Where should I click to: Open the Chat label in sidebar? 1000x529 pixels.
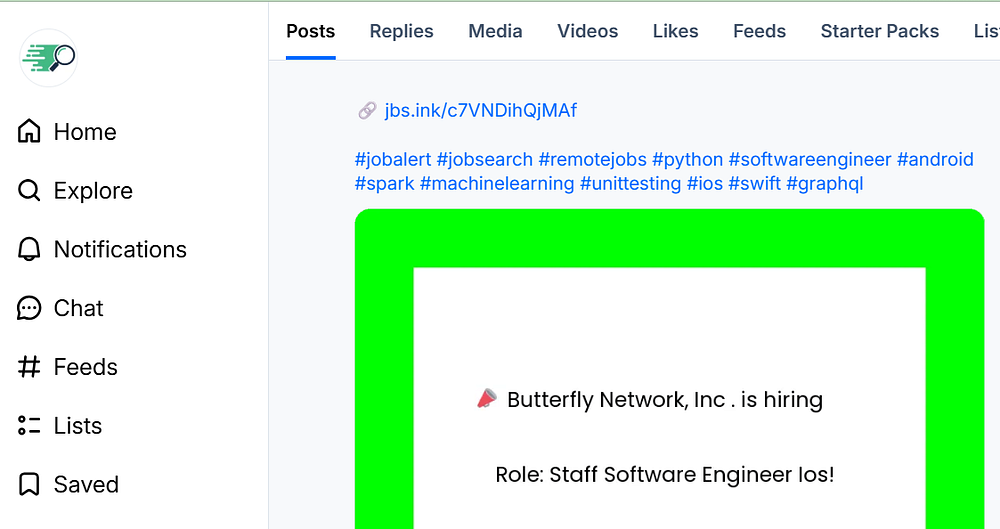point(78,308)
